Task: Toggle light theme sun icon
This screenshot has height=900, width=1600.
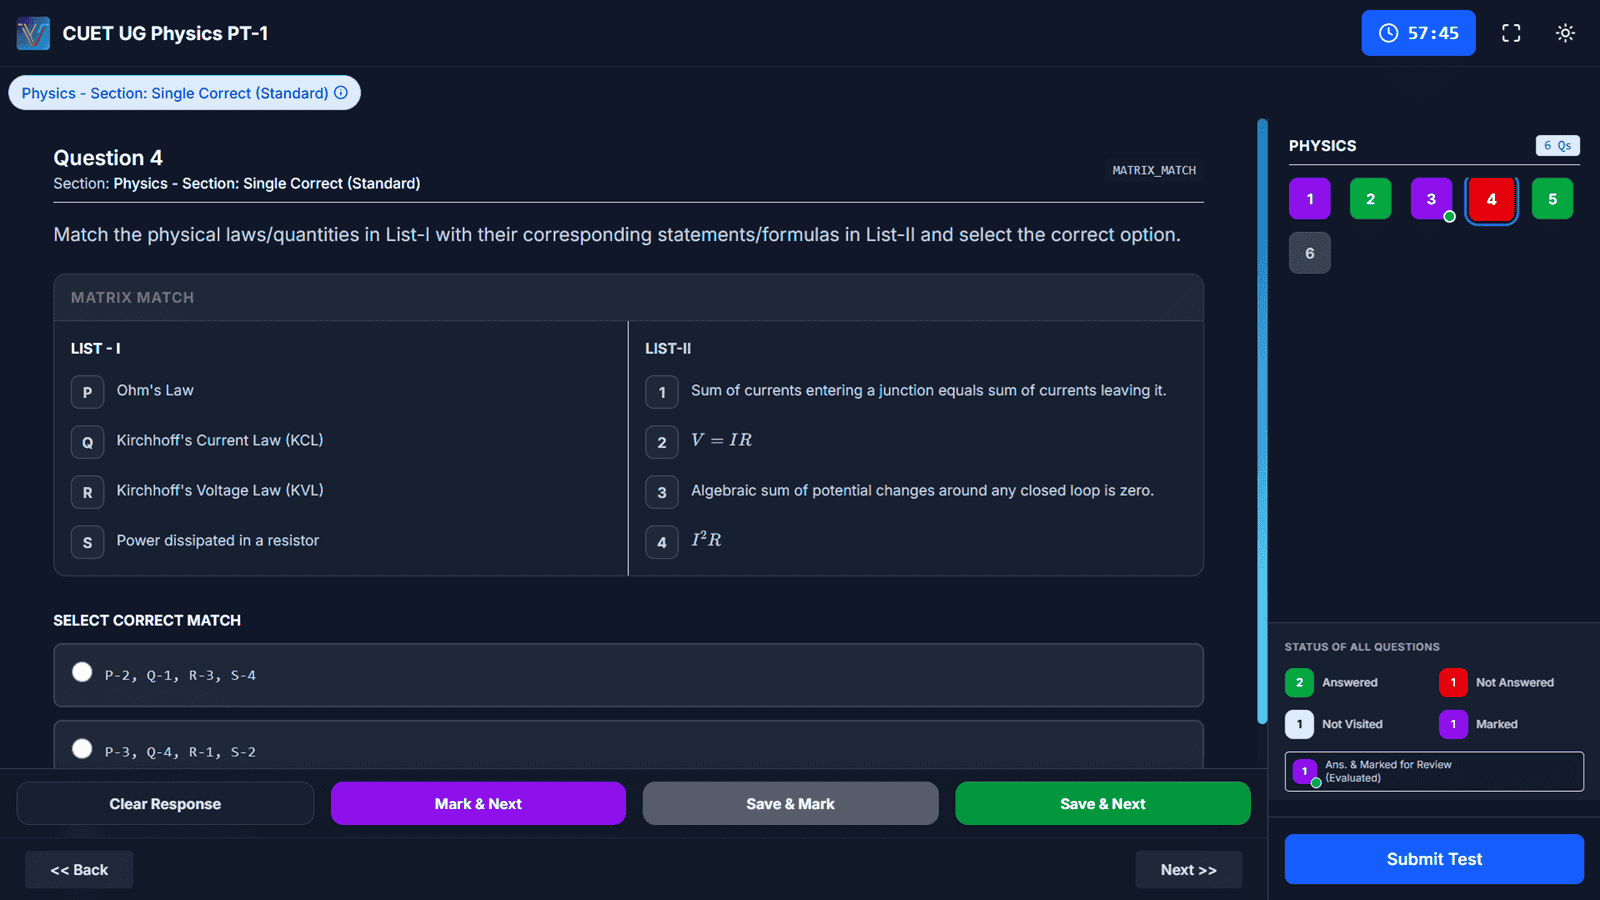Action: [1565, 33]
